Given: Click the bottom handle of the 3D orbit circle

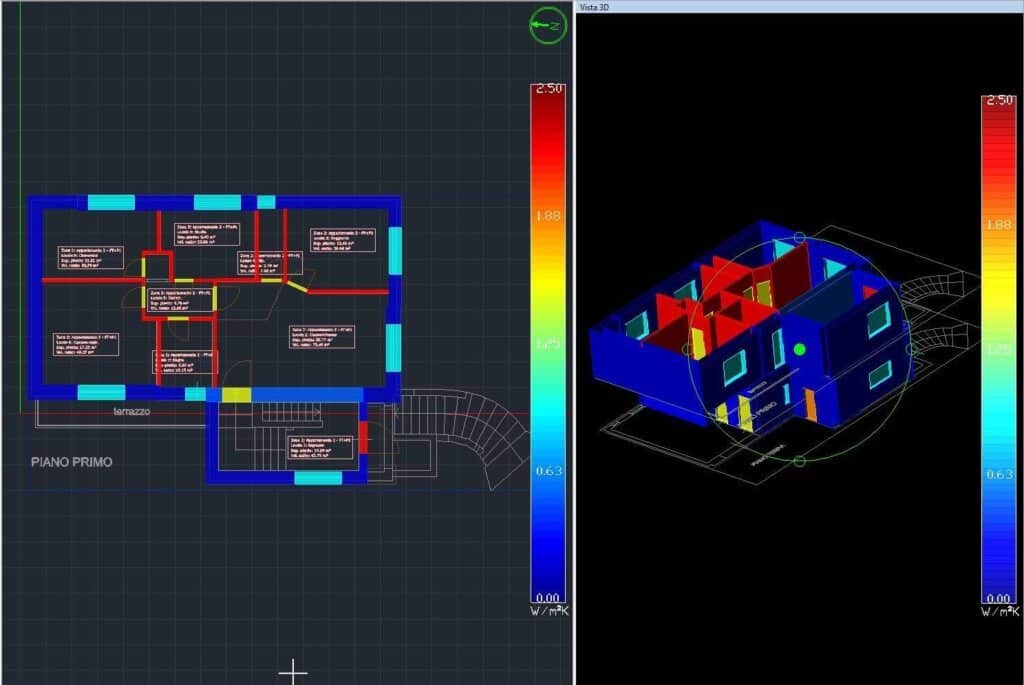Looking at the screenshot, I should [x=799, y=461].
